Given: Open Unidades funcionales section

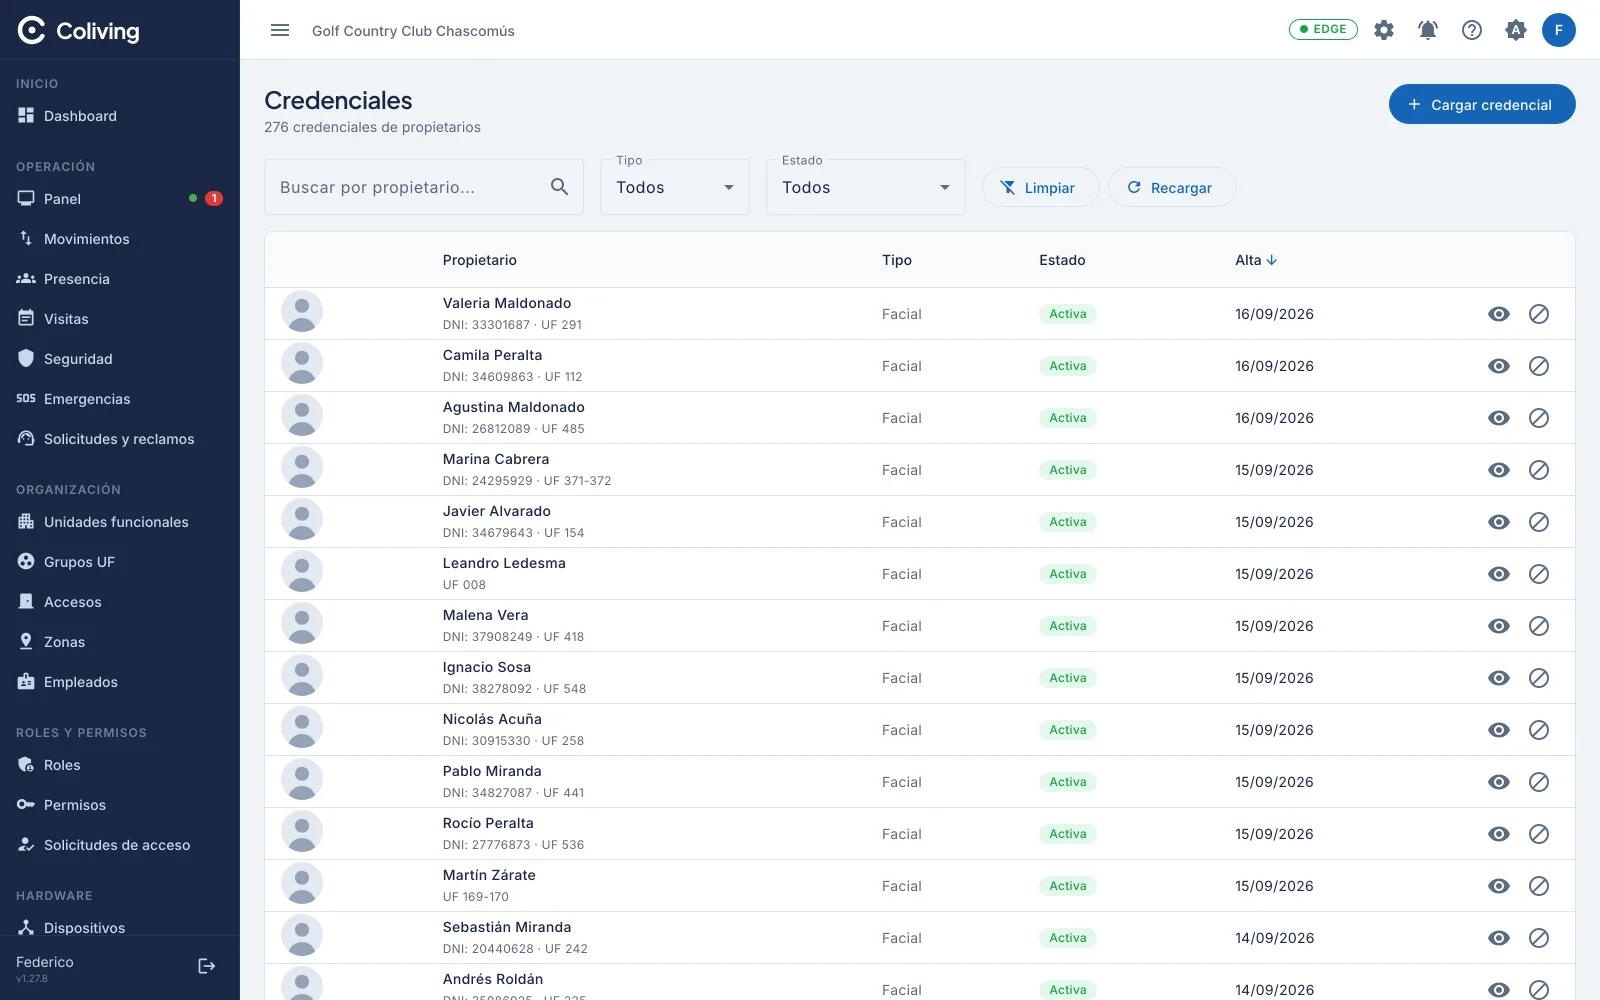Looking at the screenshot, I should click(120, 522).
